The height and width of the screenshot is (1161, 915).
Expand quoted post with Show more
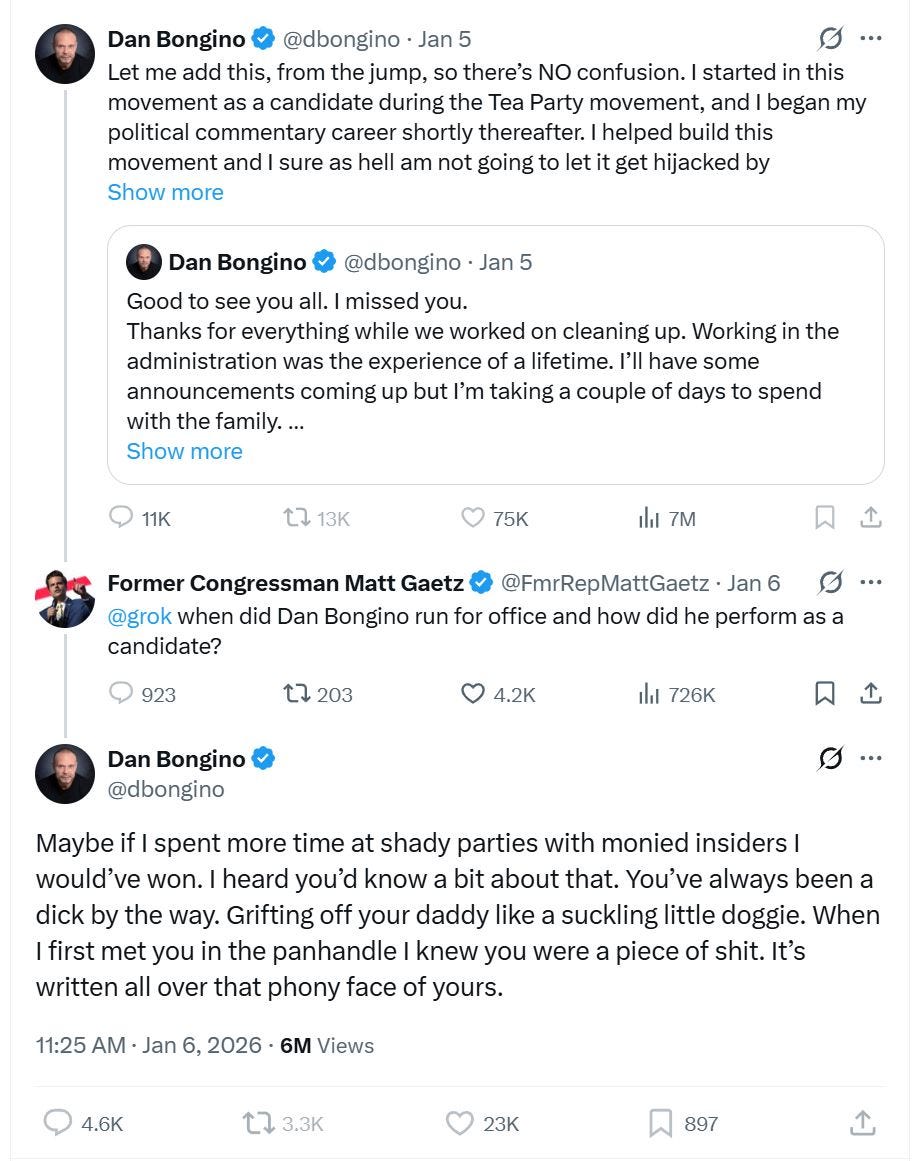(184, 451)
